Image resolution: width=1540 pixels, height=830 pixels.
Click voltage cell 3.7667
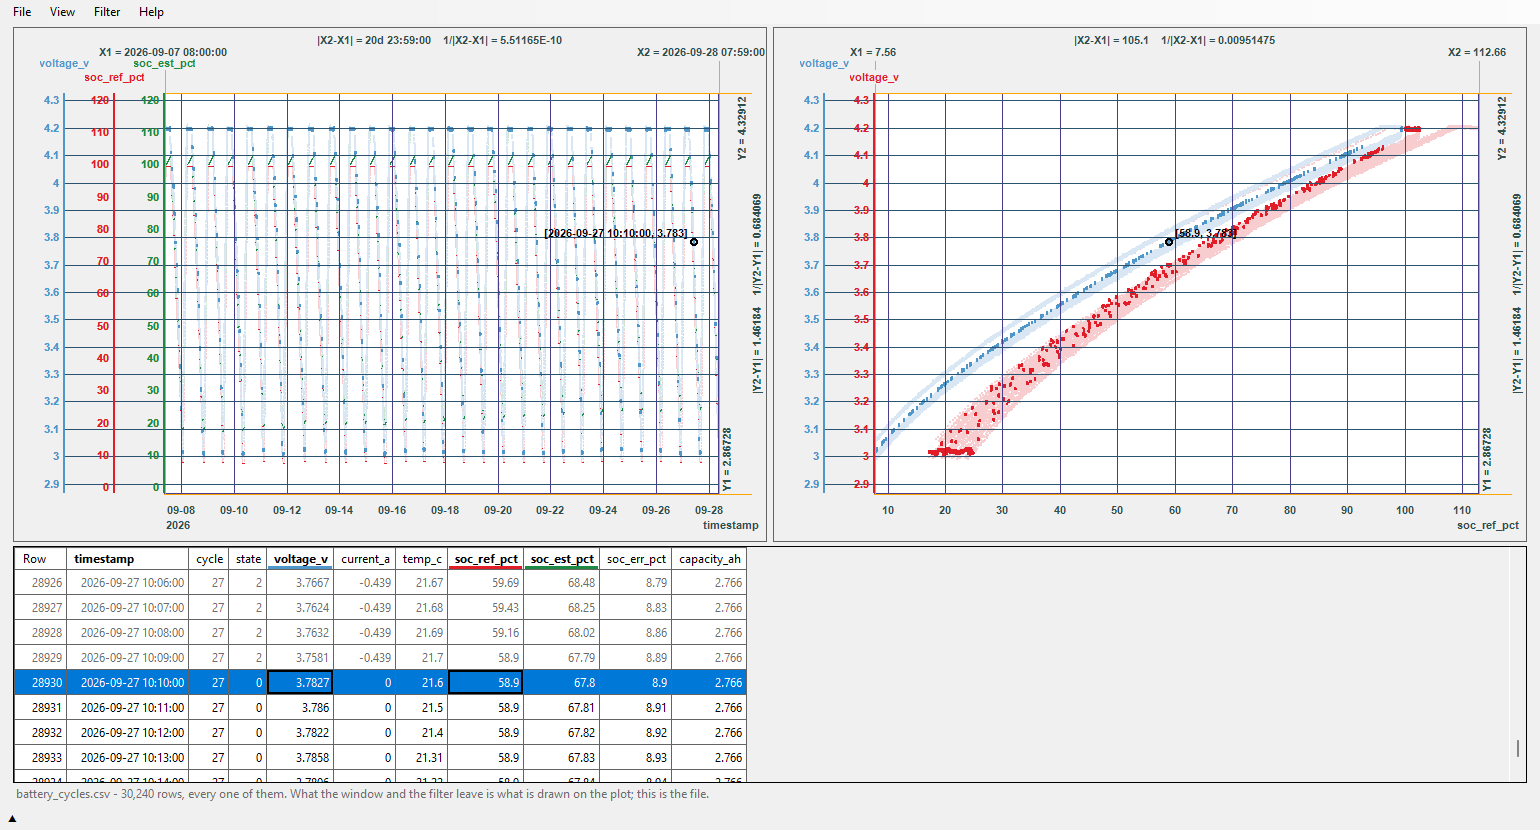[301, 582]
